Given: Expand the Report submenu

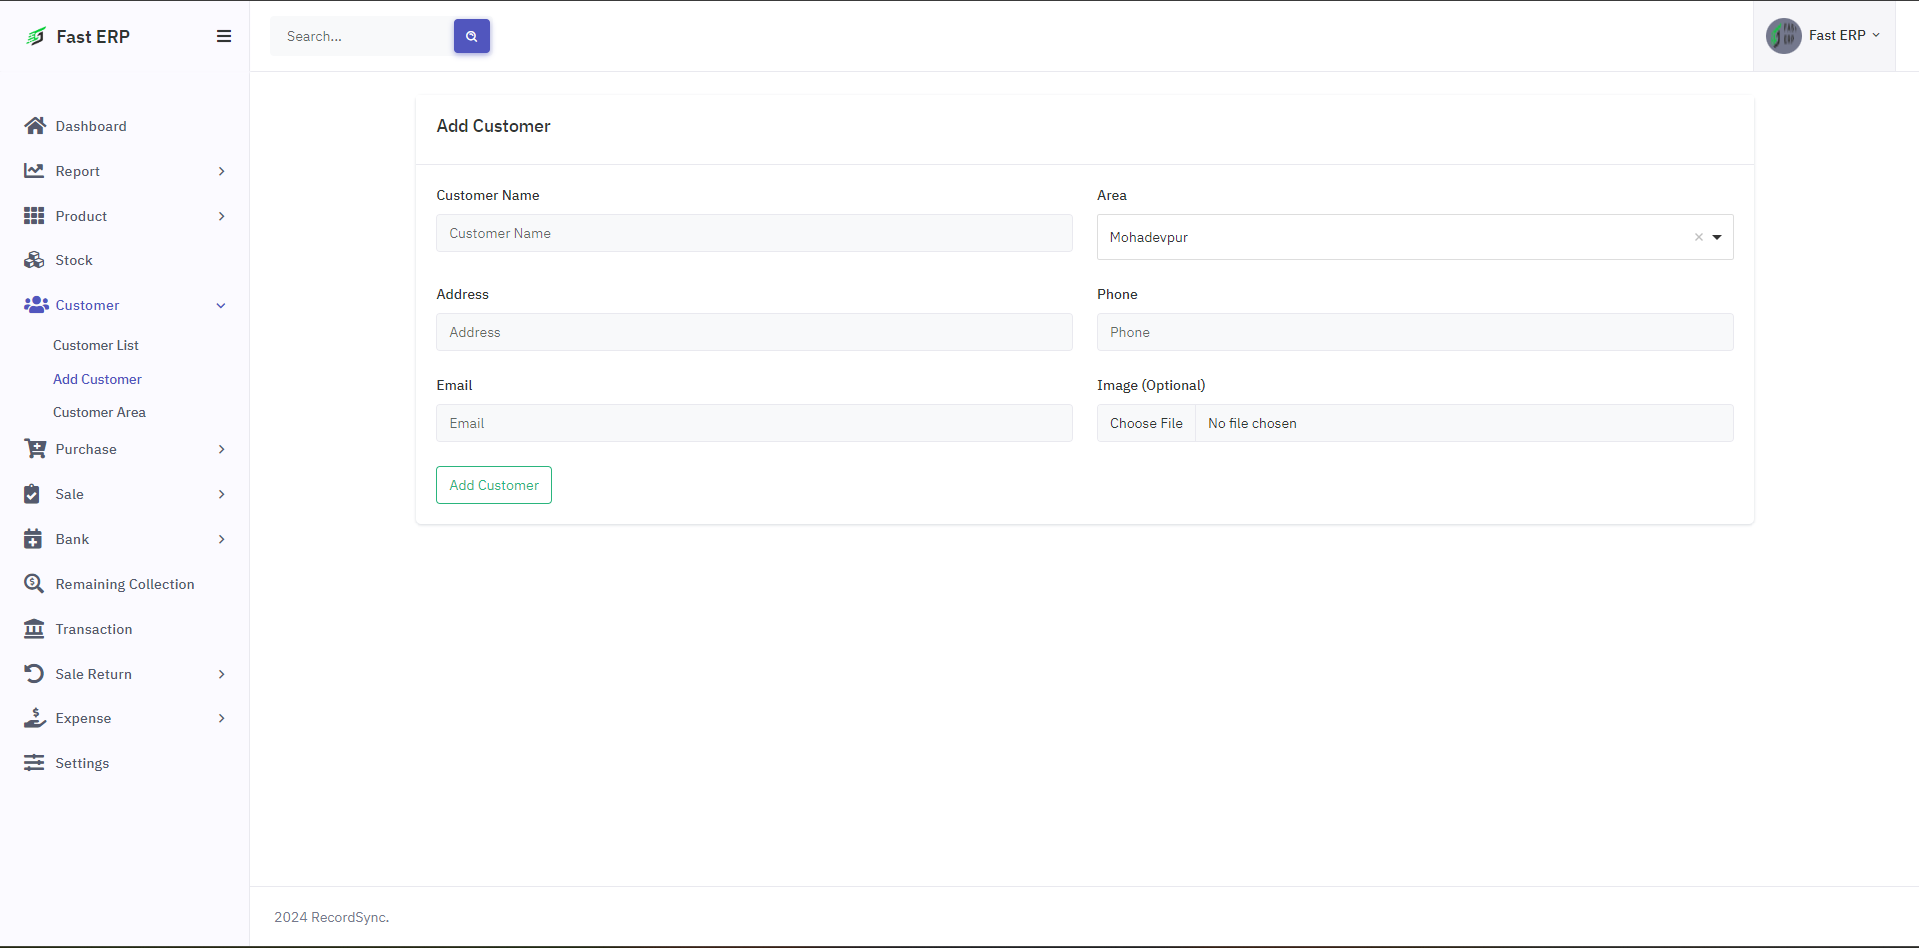Looking at the screenshot, I should (x=221, y=171).
